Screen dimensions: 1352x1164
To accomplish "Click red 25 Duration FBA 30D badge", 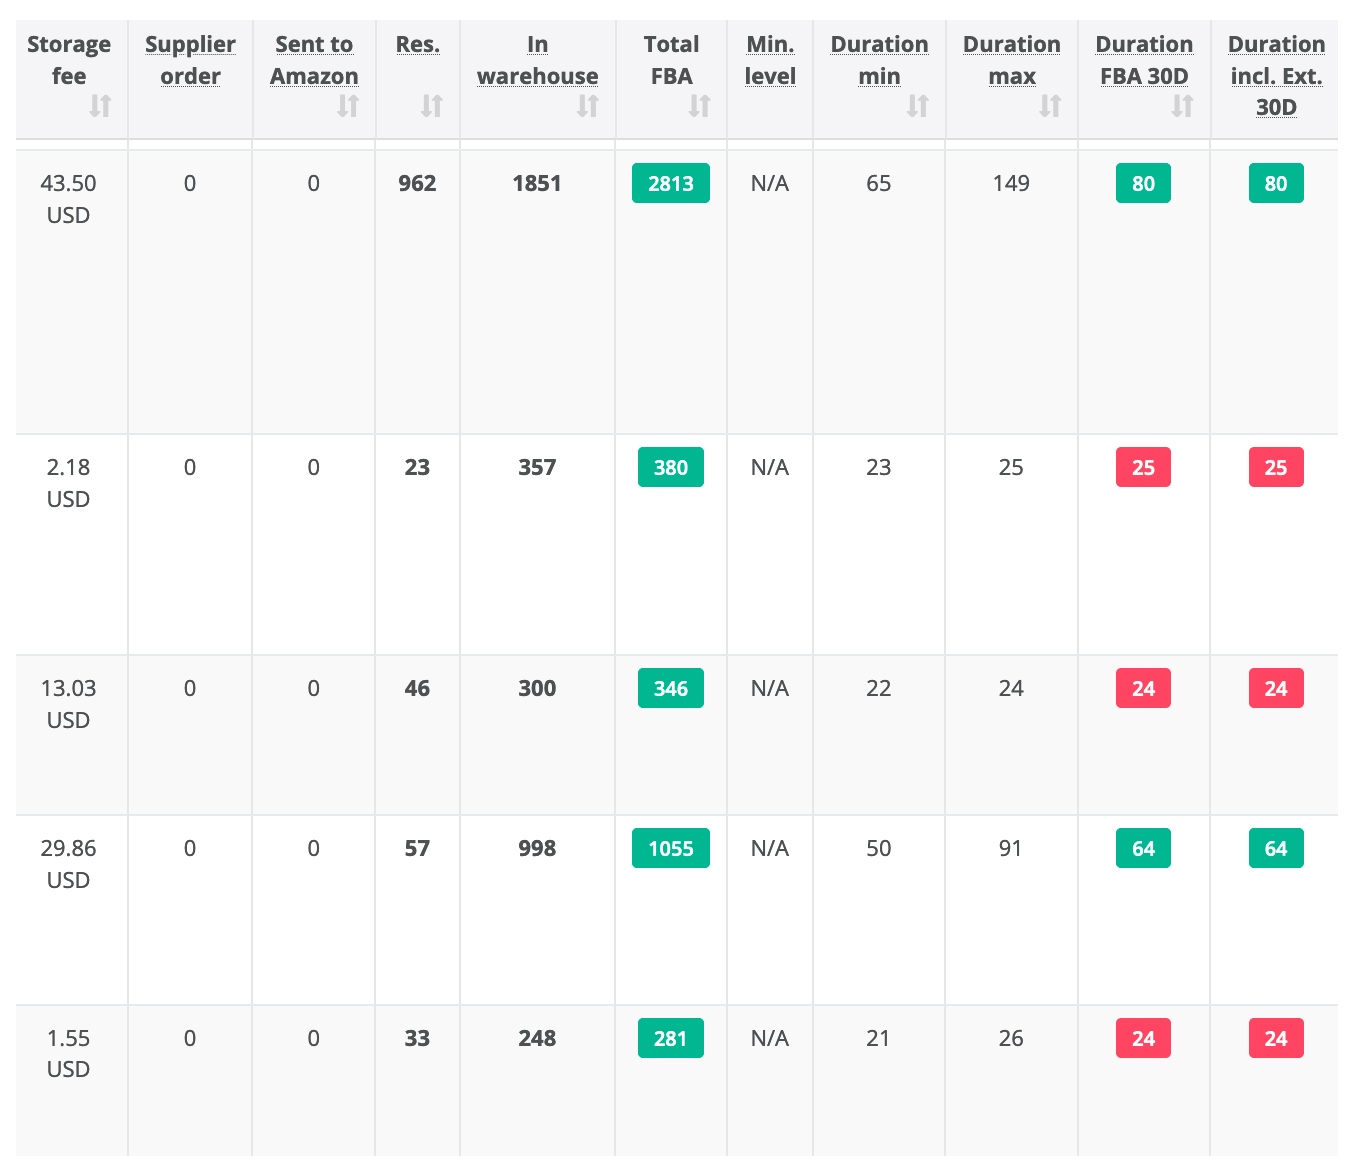I will (x=1143, y=467).
